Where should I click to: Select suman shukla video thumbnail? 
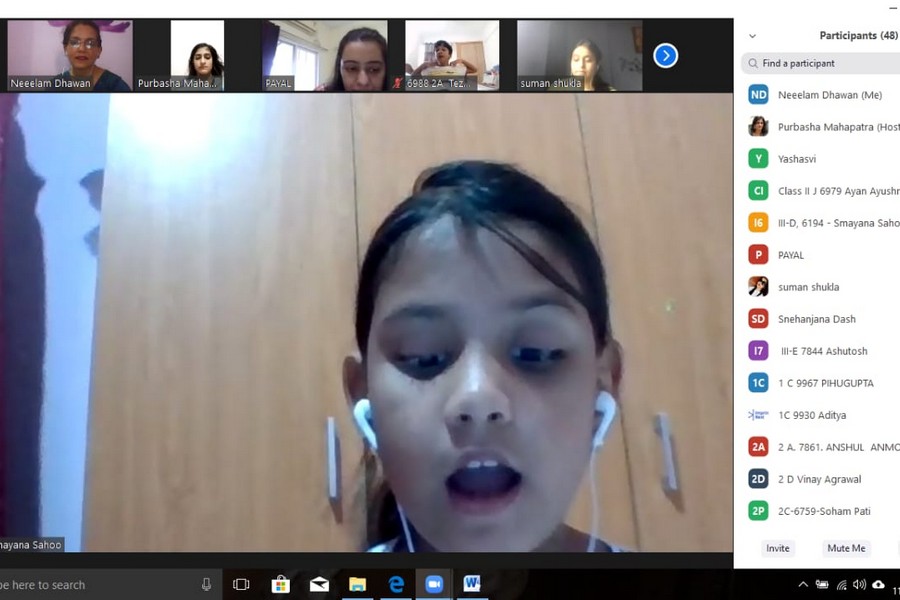tap(579, 56)
